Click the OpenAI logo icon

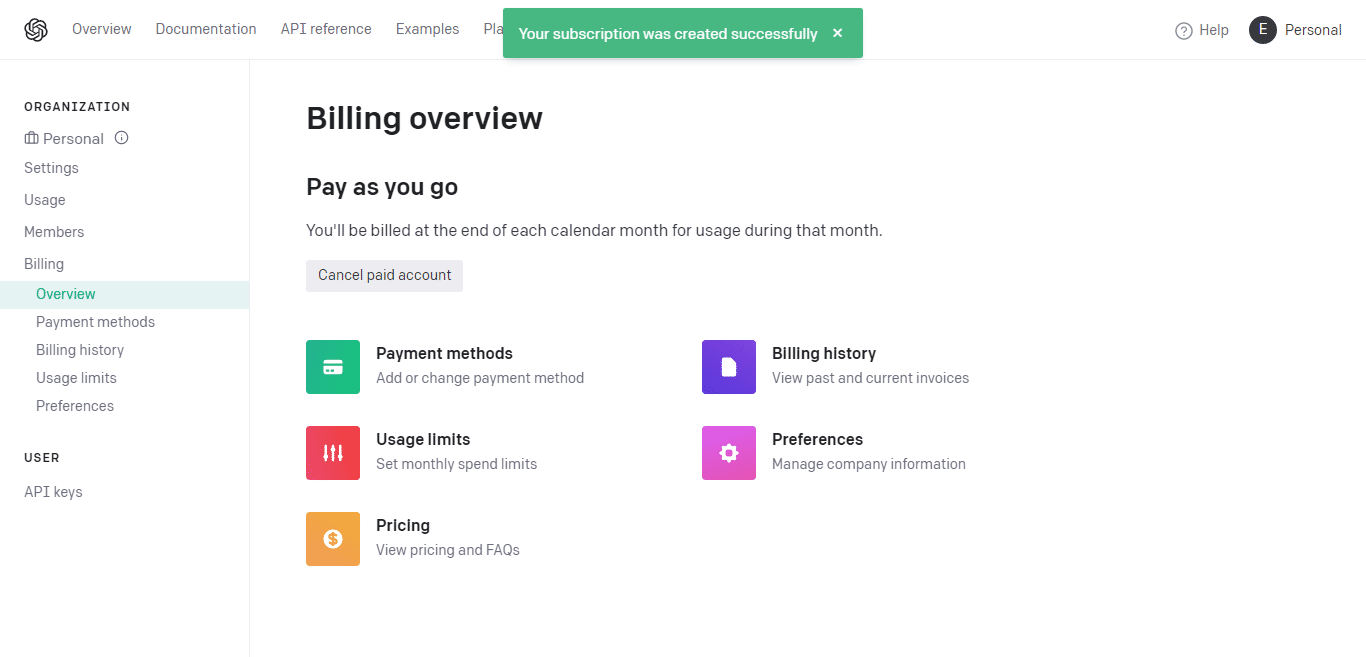pos(36,30)
